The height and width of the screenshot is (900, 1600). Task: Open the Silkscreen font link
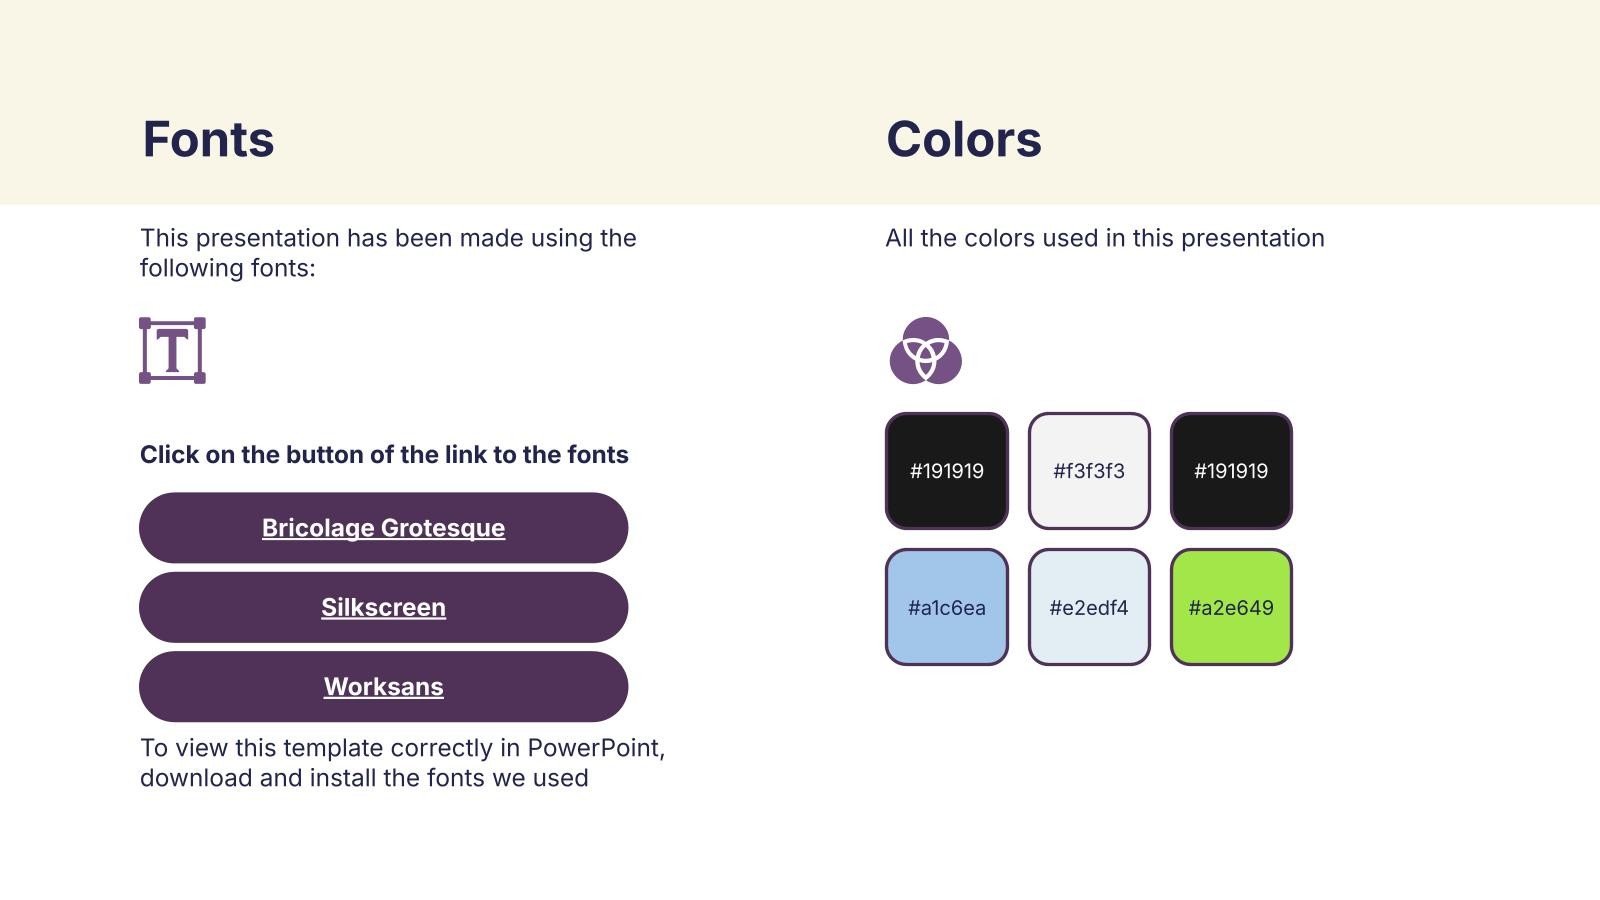click(383, 608)
